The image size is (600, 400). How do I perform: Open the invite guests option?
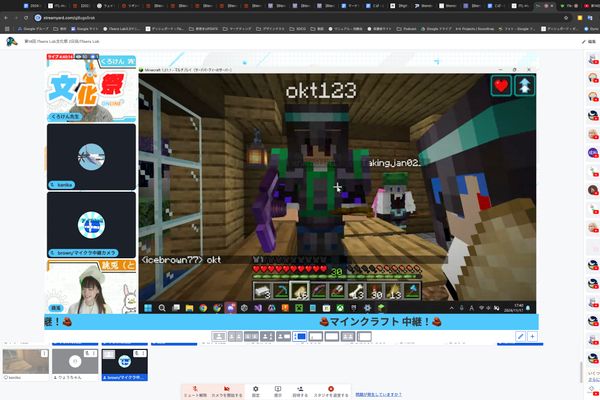[x=300, y=391]
